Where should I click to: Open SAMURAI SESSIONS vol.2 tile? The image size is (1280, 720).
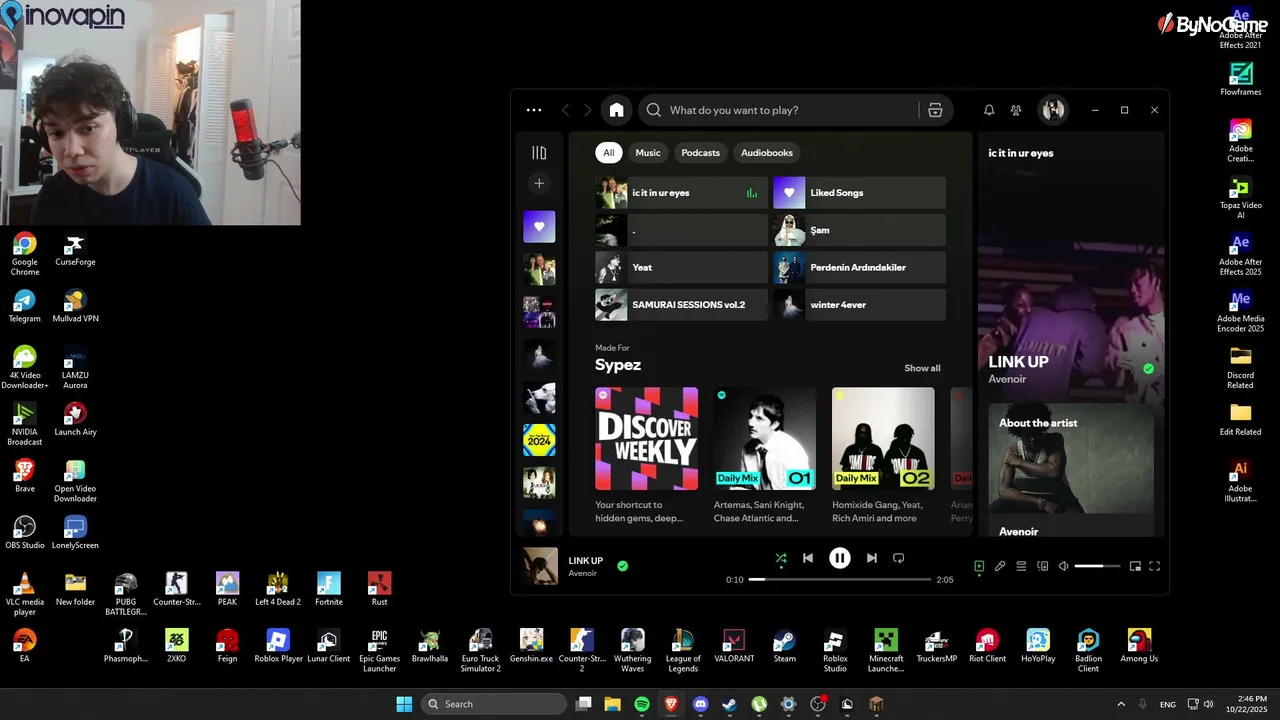click(x=681, y=305)
